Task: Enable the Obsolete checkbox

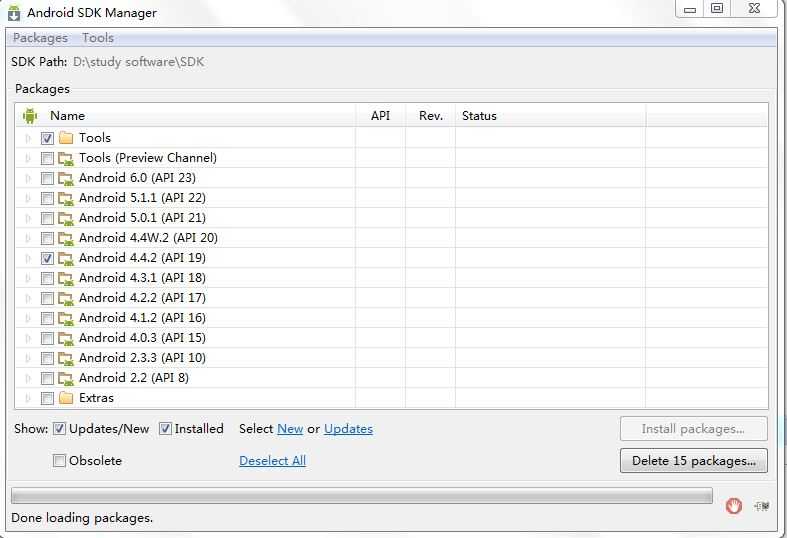Action: click(59, 461)
